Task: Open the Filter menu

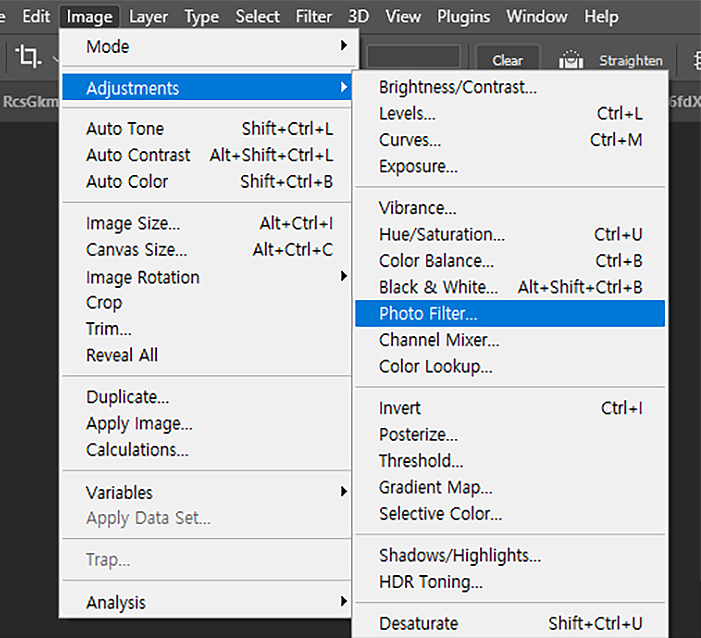Action: (x=314, y=17)
